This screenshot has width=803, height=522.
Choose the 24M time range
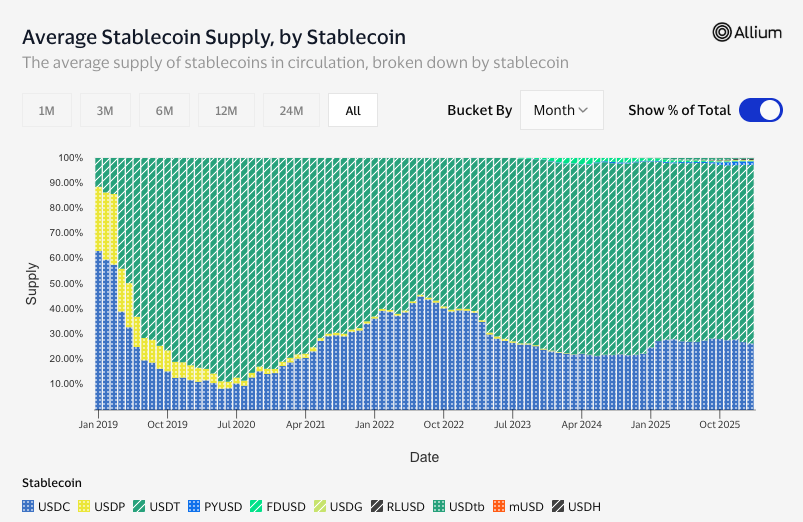290,111
